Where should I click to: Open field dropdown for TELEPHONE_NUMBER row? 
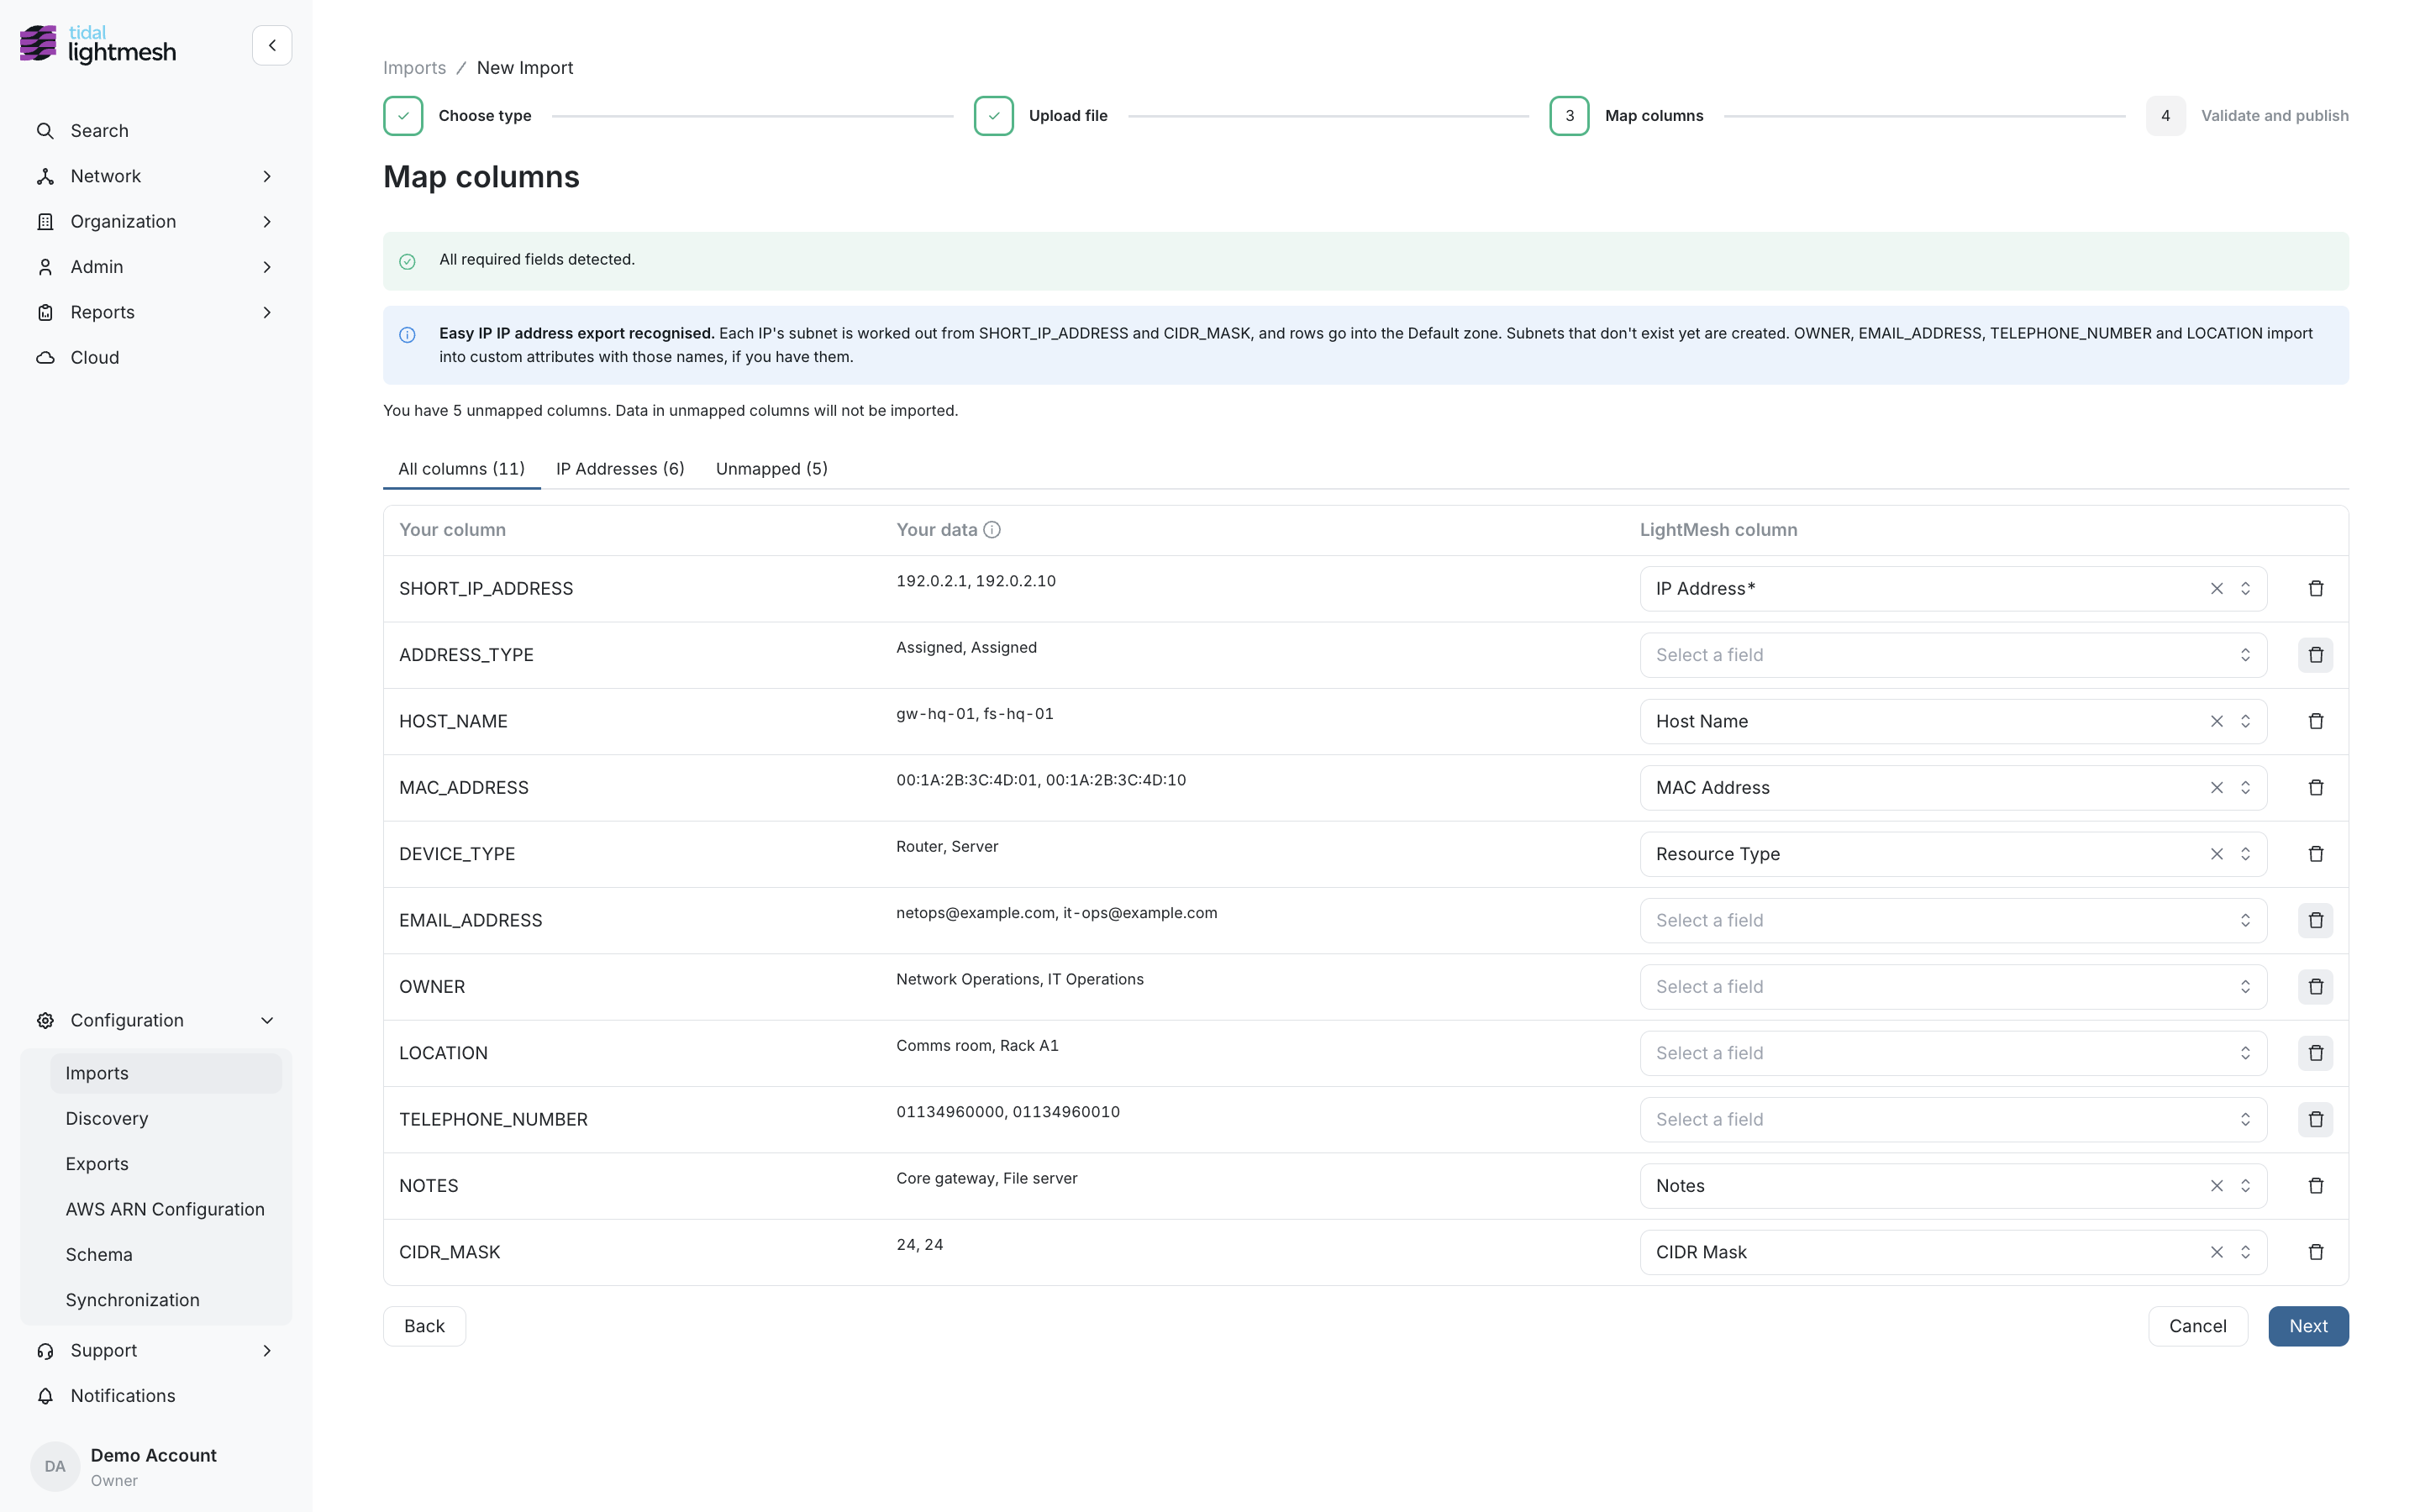(1952, 1119)
